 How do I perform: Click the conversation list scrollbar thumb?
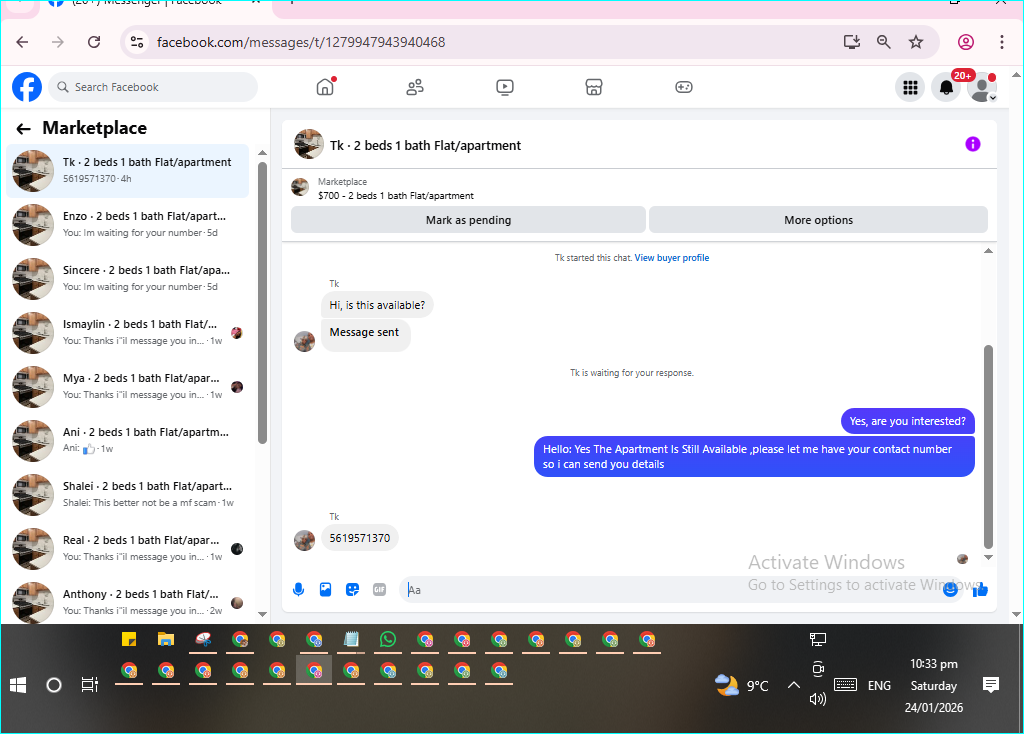pos(263,303)
